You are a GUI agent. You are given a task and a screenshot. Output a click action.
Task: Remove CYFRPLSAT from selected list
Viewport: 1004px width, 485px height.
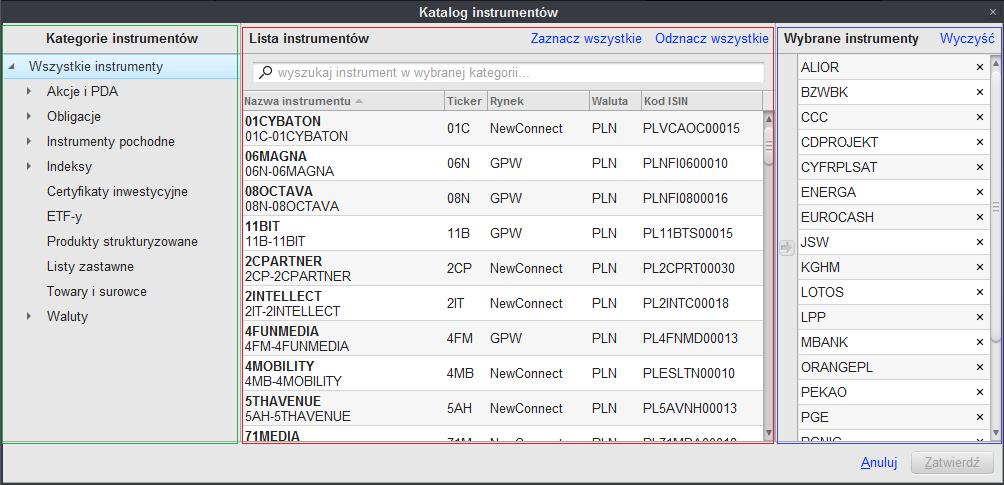click(979, 167)
